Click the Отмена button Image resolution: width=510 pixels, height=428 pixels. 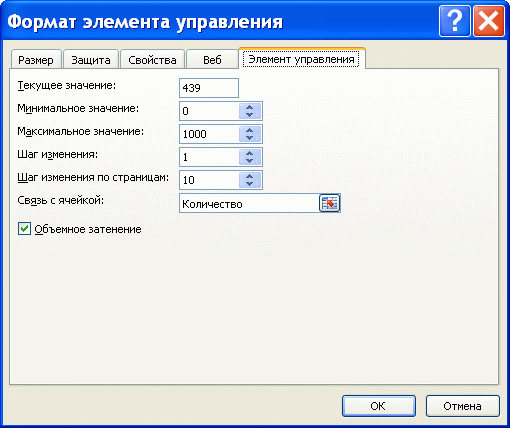(x=462, y=406)
